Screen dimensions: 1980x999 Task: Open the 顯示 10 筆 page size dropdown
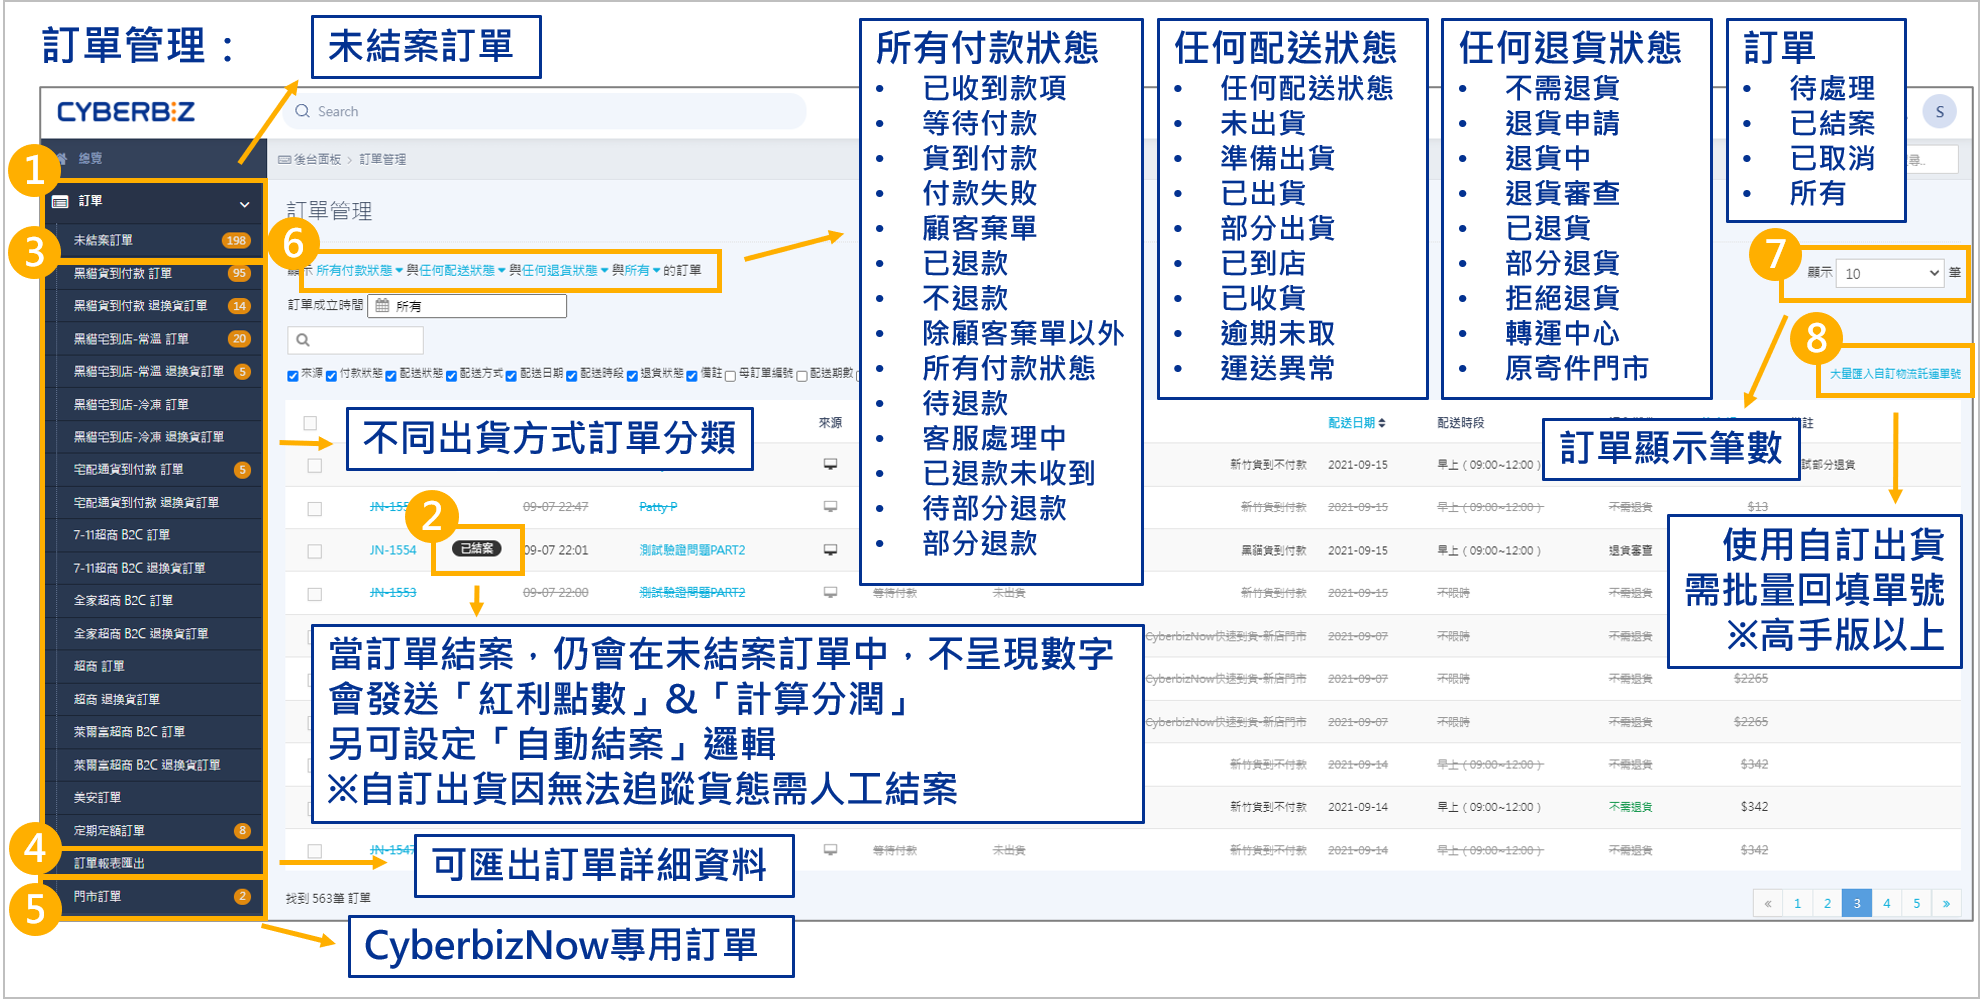tap(1890, 273)
